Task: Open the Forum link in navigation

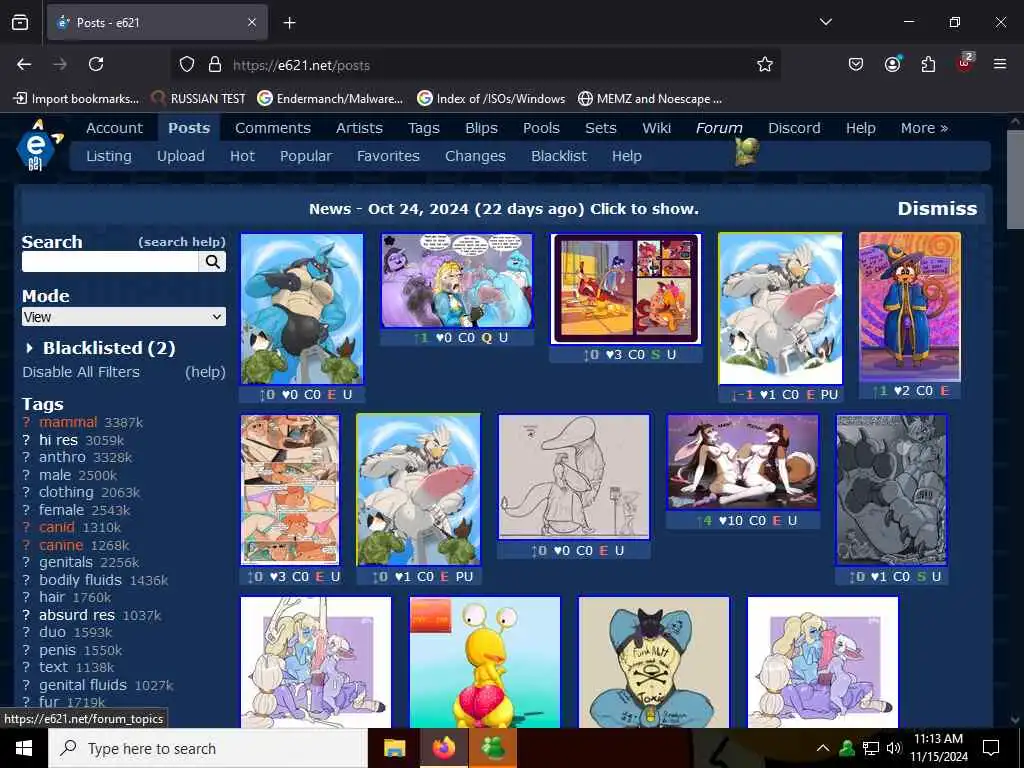Action: [719, 128]
